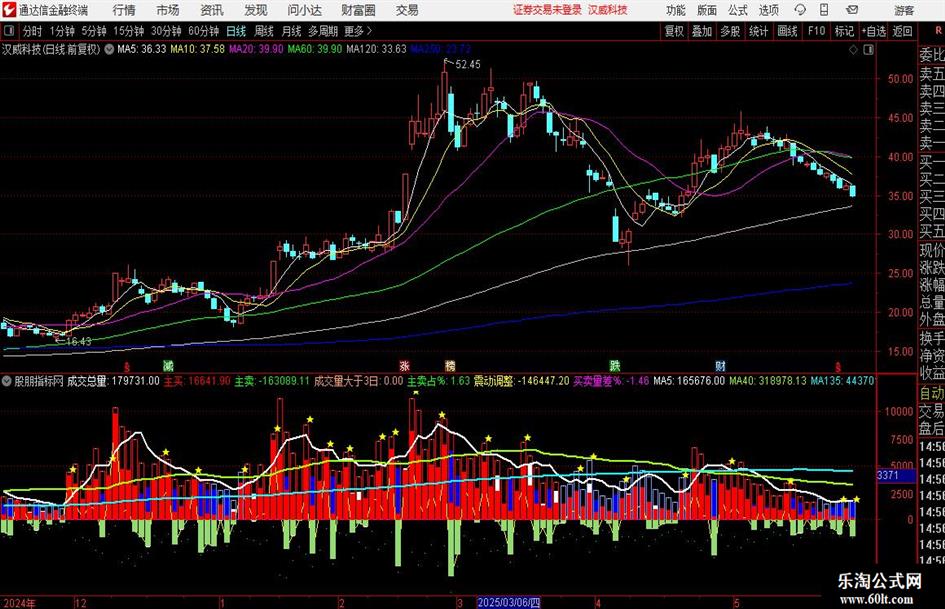Add stock with +自选 button

tap(873, 31)
